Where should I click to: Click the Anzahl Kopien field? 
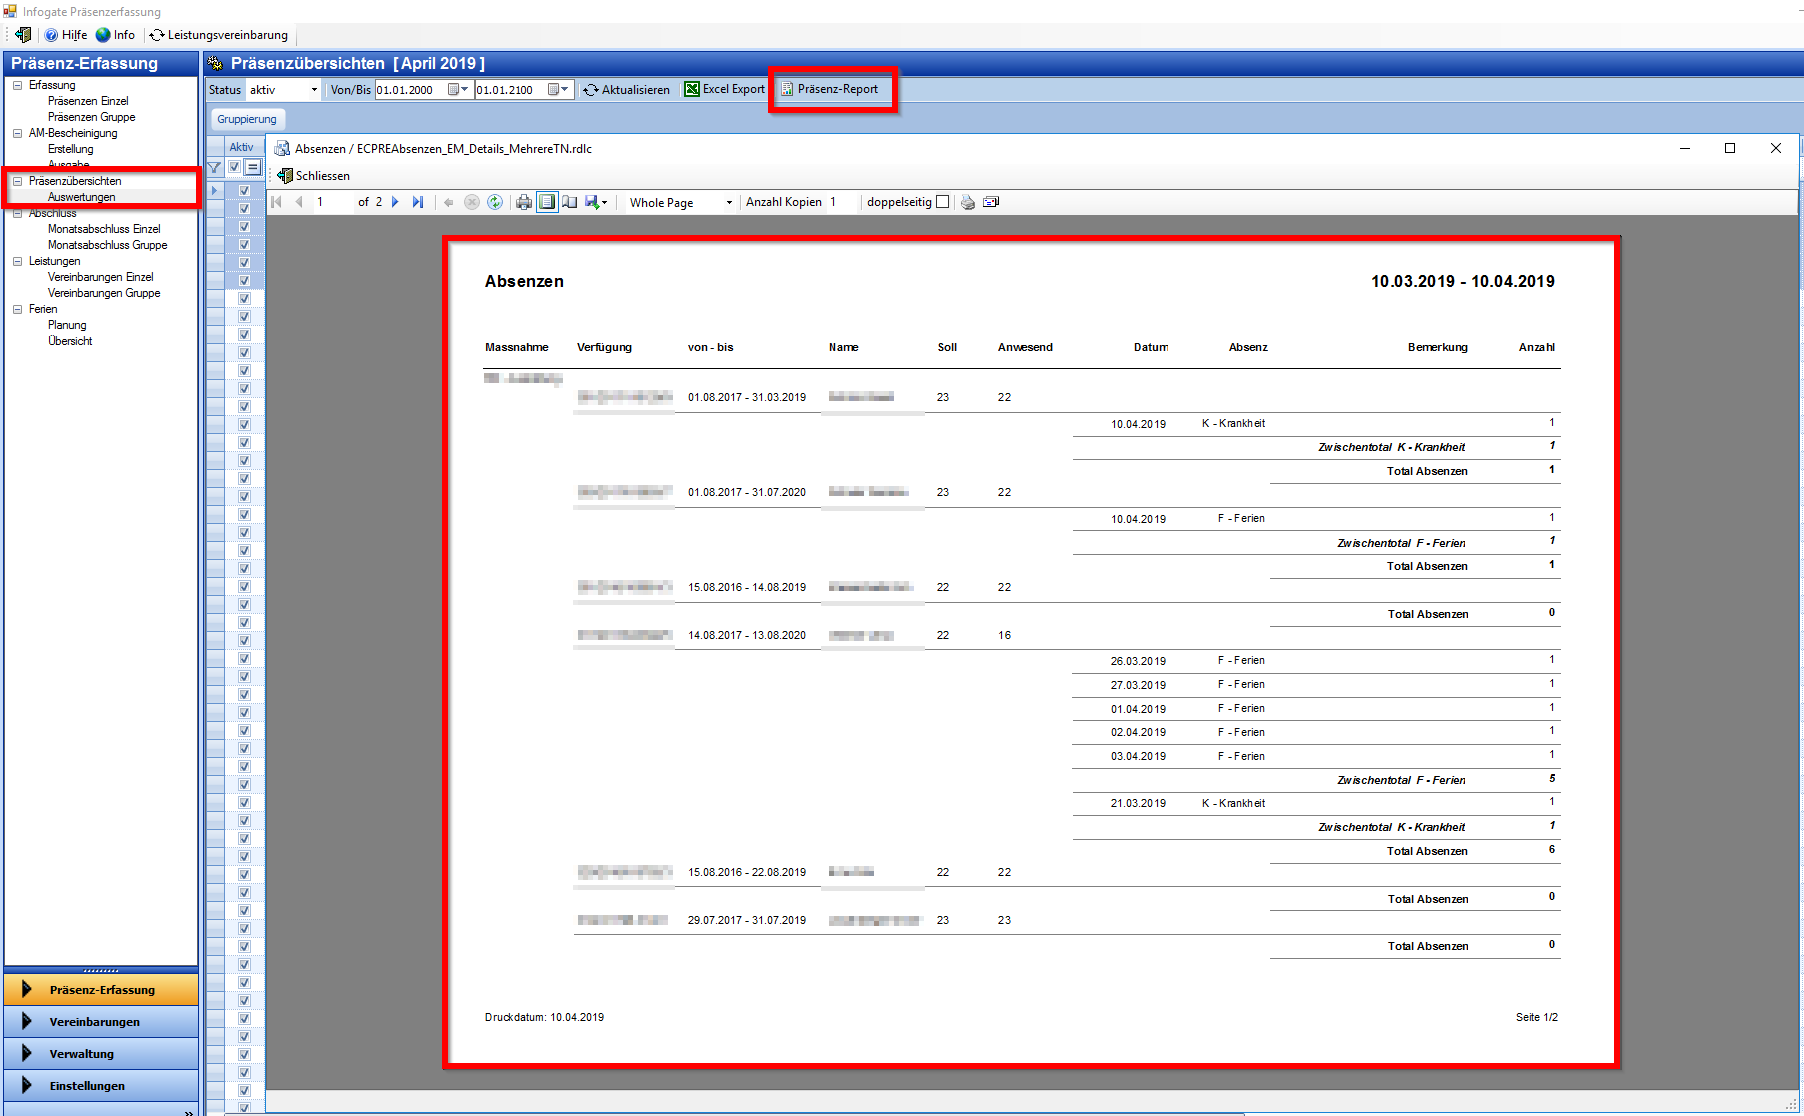click(841, 202)
